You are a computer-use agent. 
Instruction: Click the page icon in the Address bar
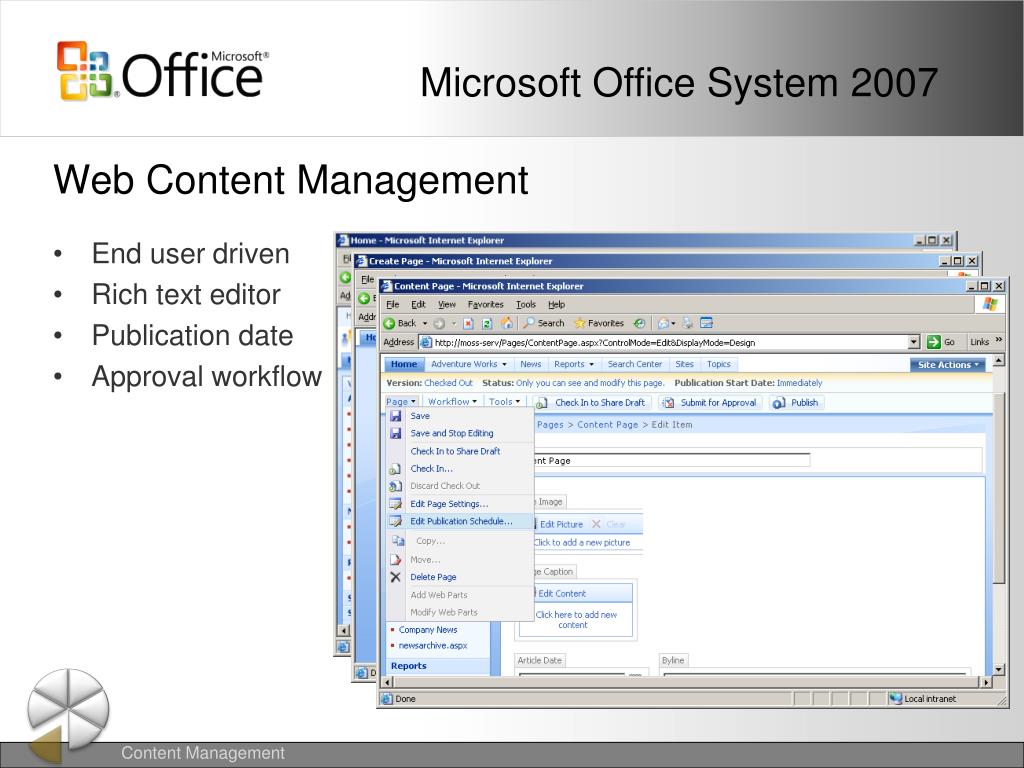click(426, 342)
